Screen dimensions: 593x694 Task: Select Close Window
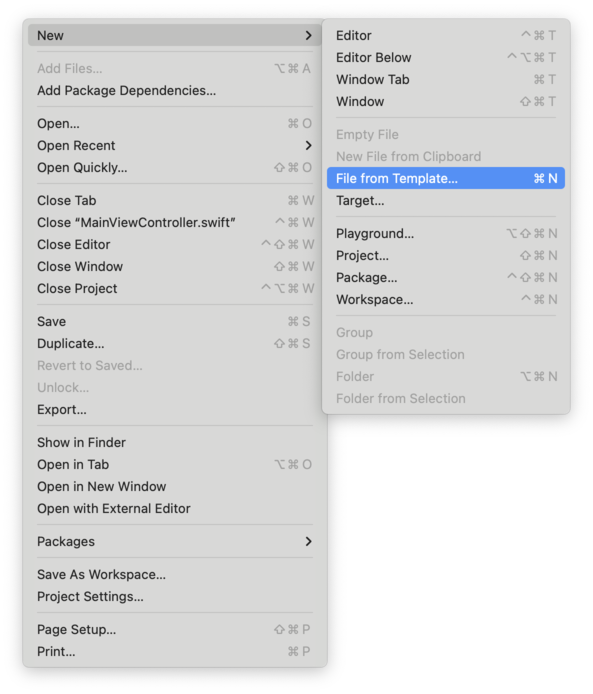(175, 266)
